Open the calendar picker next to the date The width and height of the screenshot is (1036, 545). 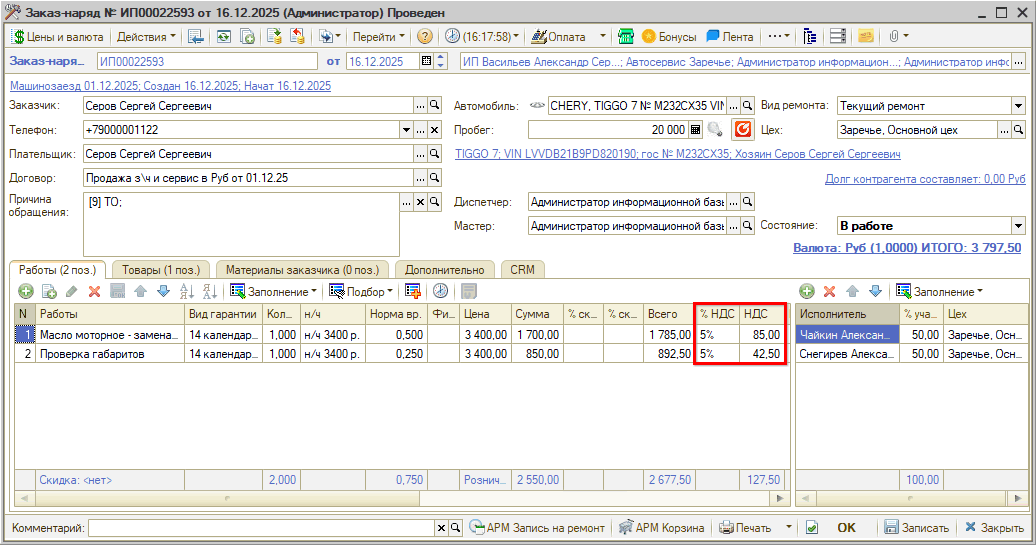point(427,62)
